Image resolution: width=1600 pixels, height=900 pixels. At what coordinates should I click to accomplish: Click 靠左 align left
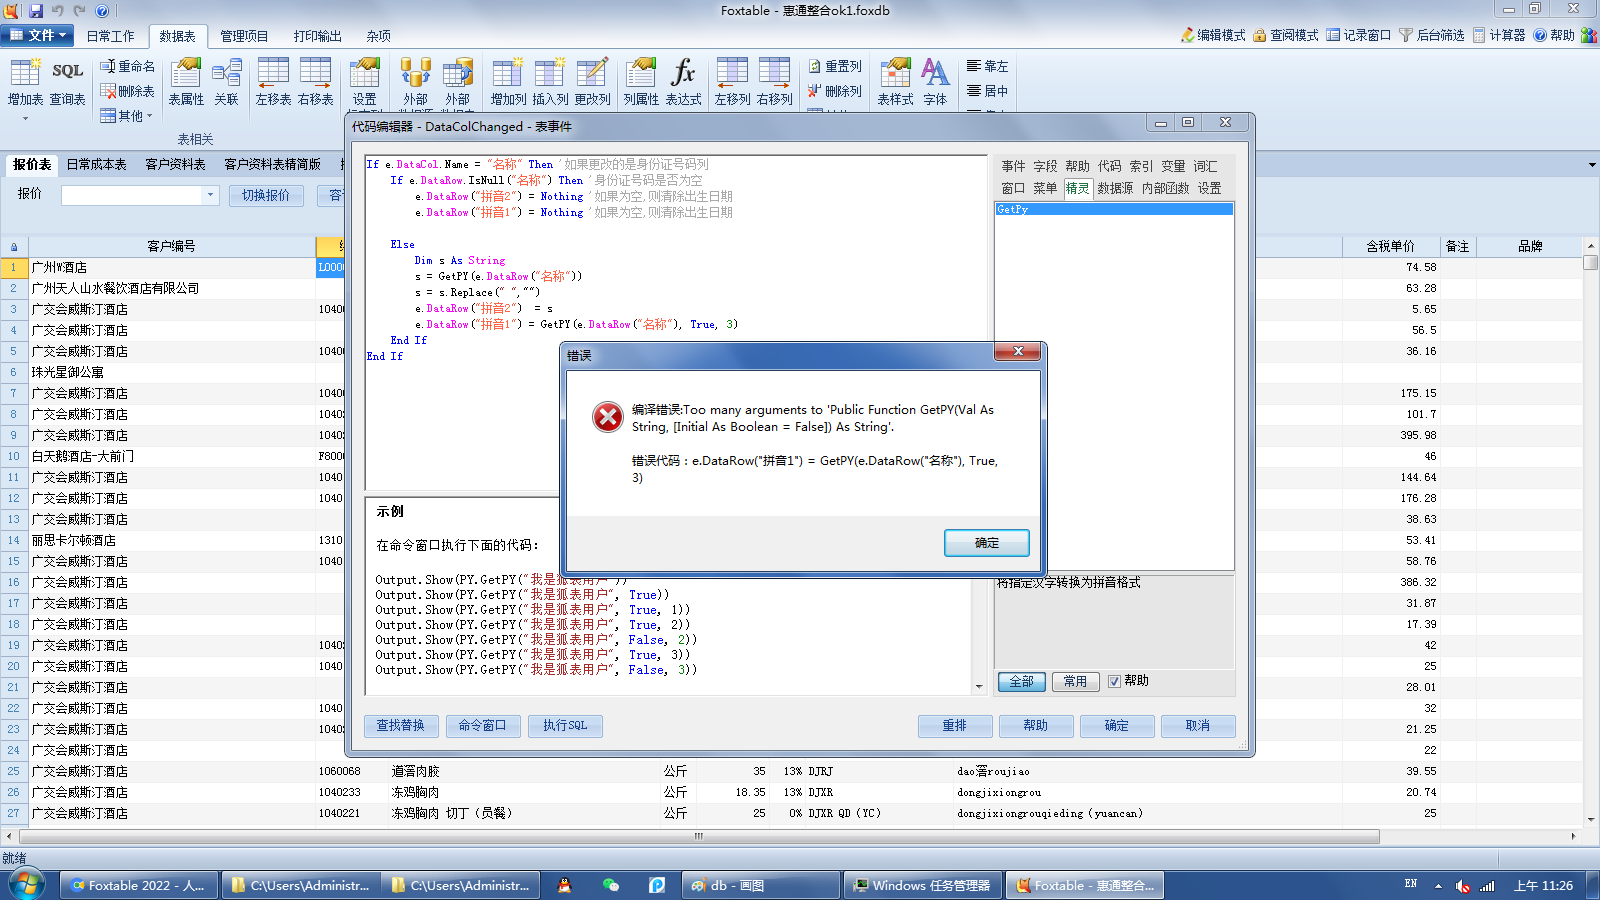987,66
